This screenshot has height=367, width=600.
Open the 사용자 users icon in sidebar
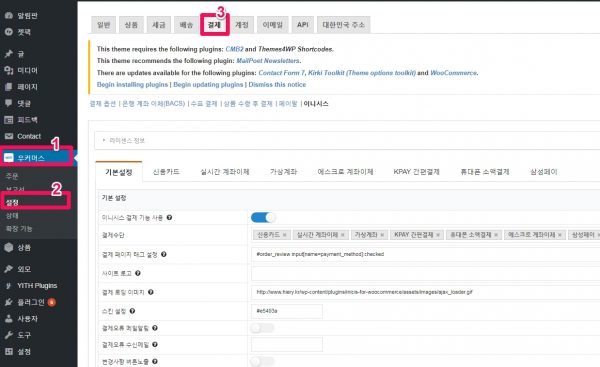(8, 318)
